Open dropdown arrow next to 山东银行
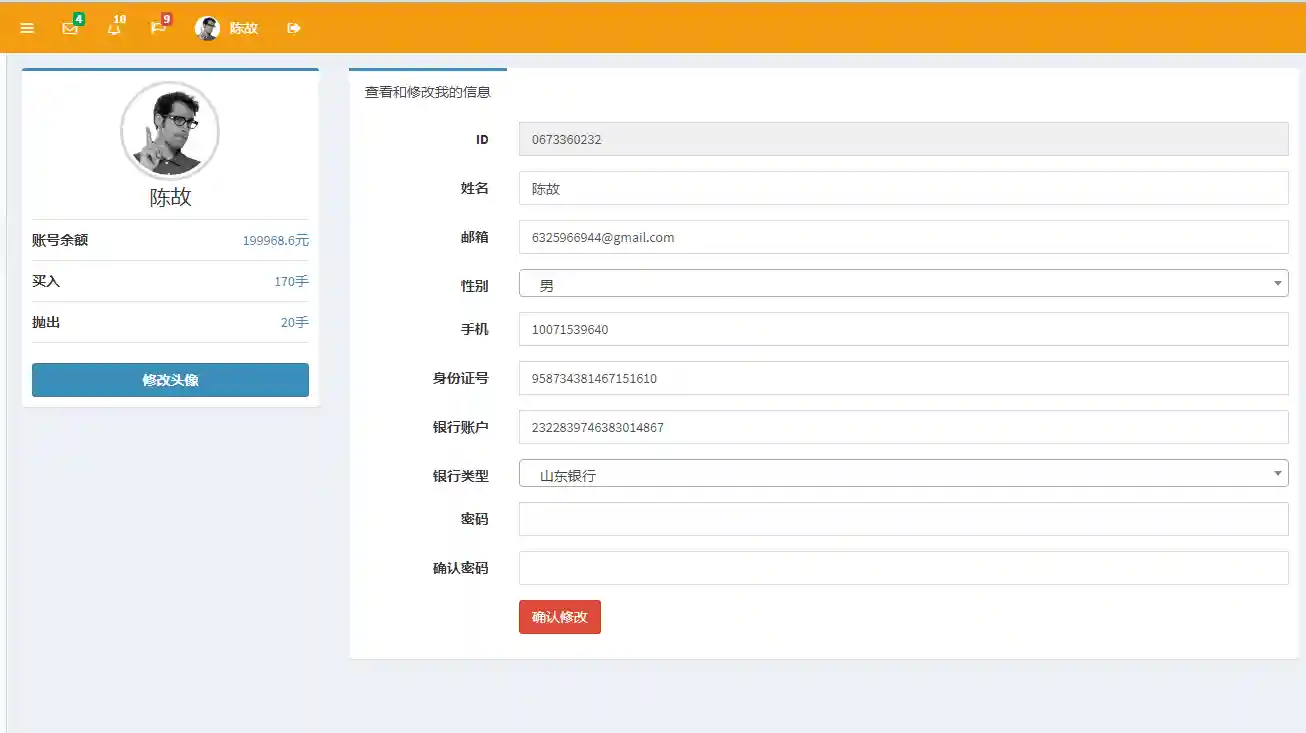 click(1277, 473)
